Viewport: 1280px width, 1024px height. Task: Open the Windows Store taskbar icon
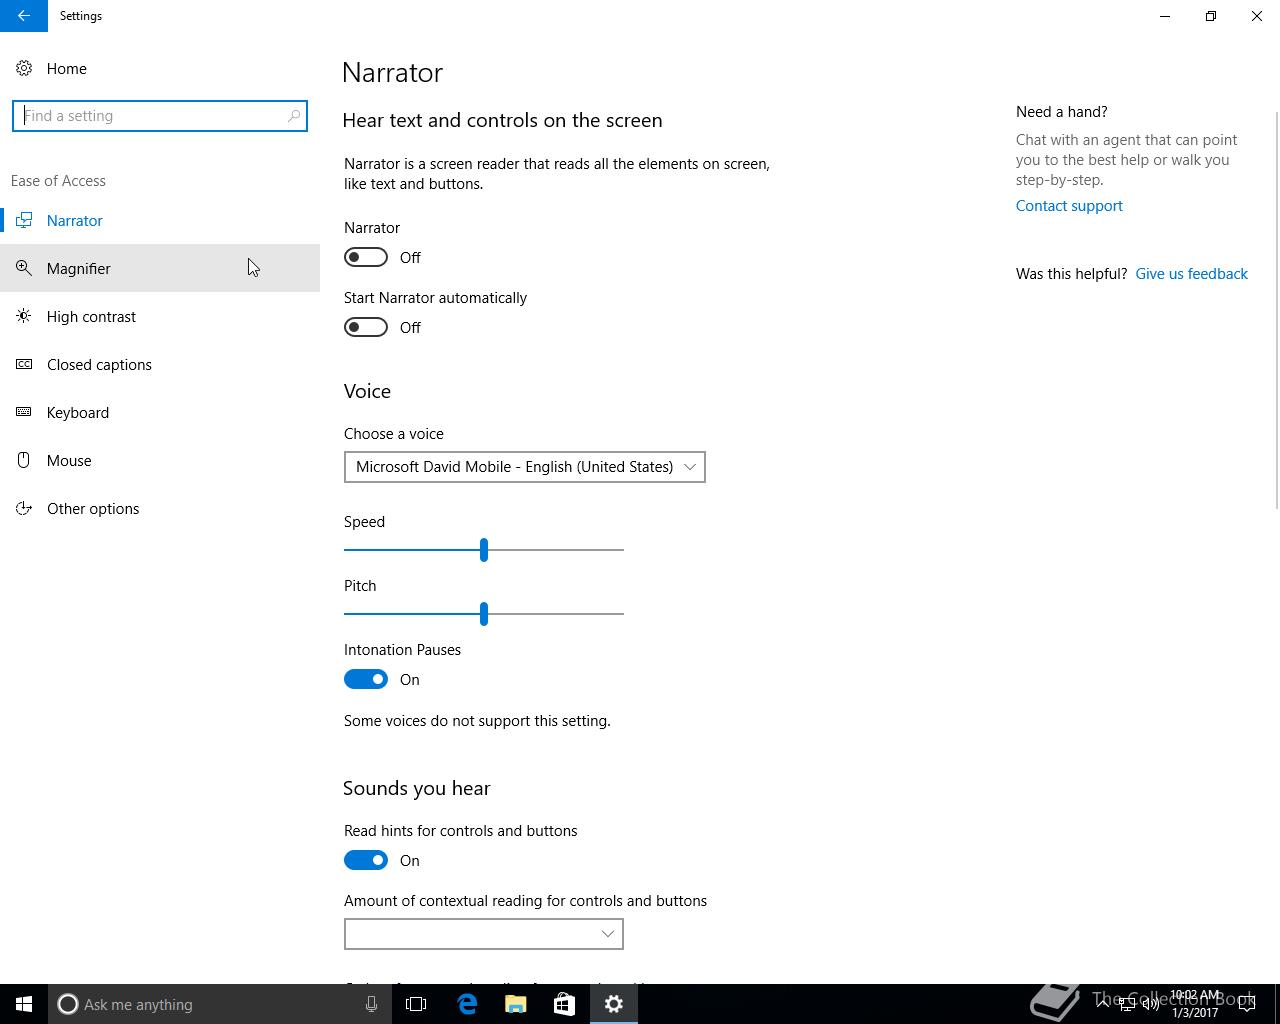[x=564, y=1004]
